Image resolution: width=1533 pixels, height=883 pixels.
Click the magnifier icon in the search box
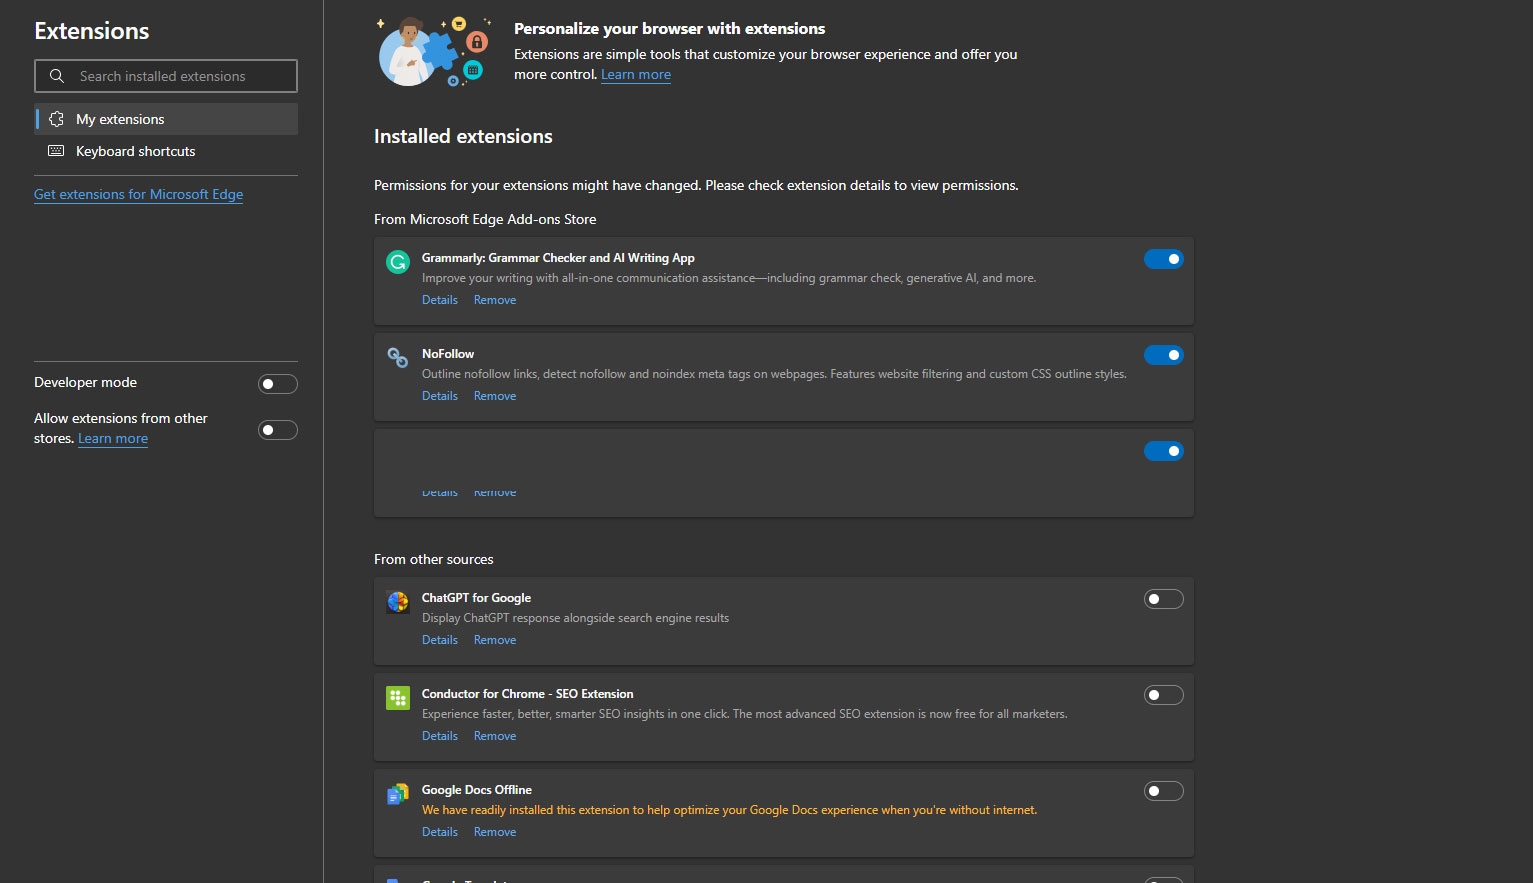[x=57, y=75]
